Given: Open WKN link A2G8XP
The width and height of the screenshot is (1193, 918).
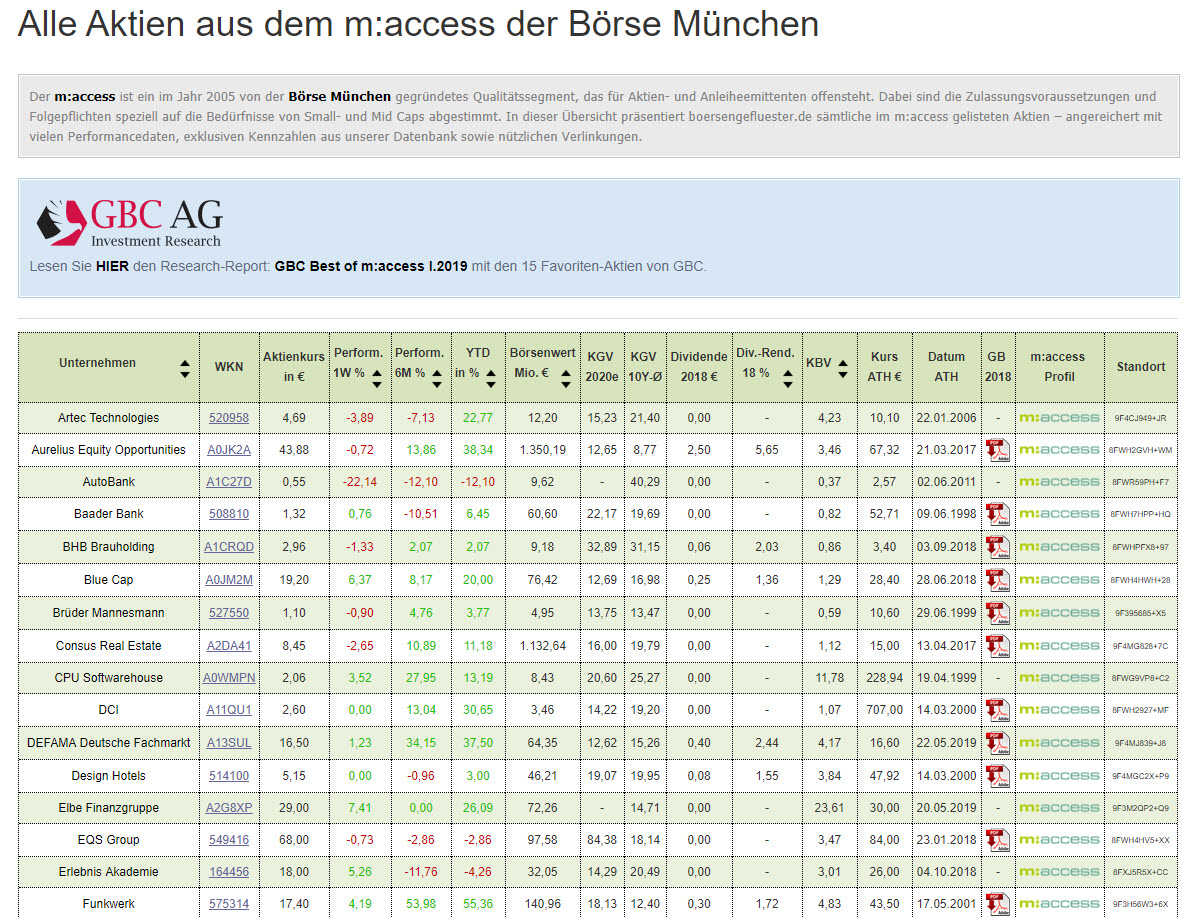Looking at the screenshot, I should [x=229, y=808].
